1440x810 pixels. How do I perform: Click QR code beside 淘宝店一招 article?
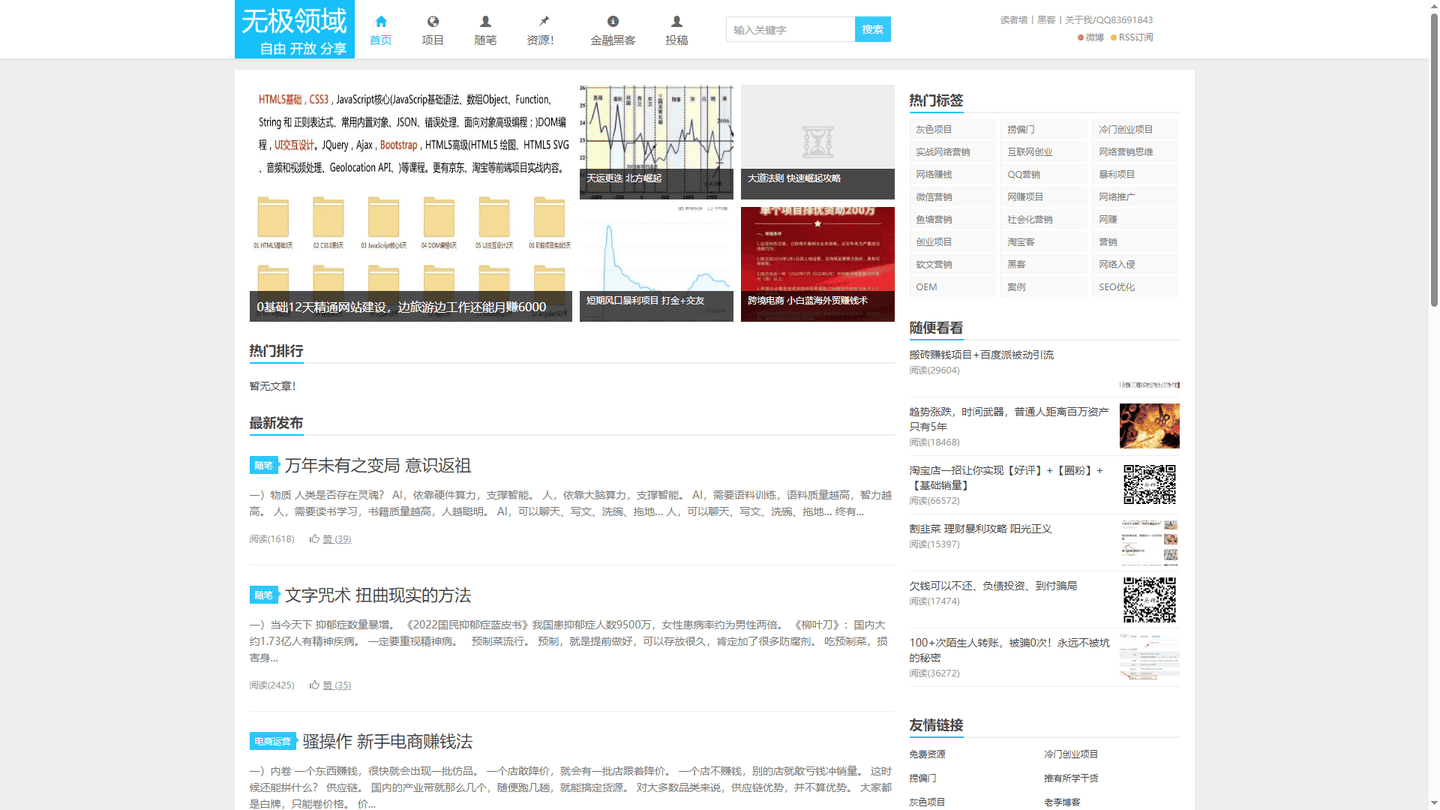[x=1149, y=484]
